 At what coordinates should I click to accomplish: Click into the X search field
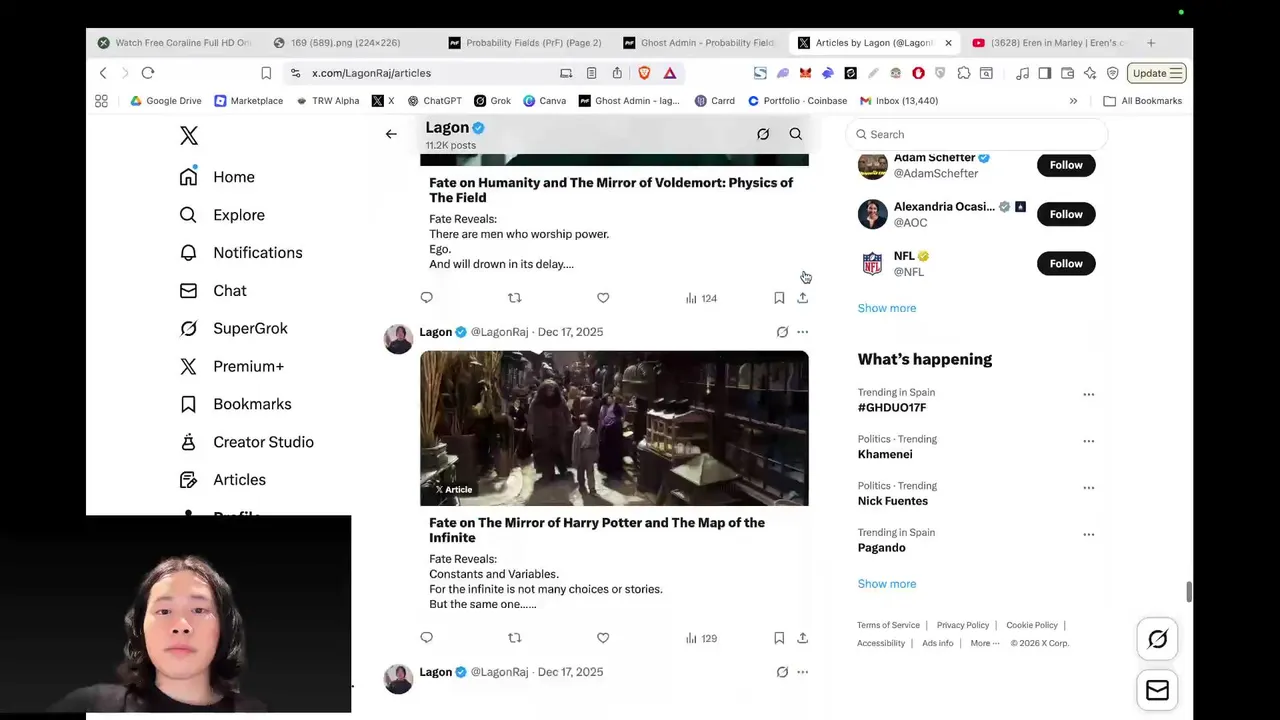[977, 134]
